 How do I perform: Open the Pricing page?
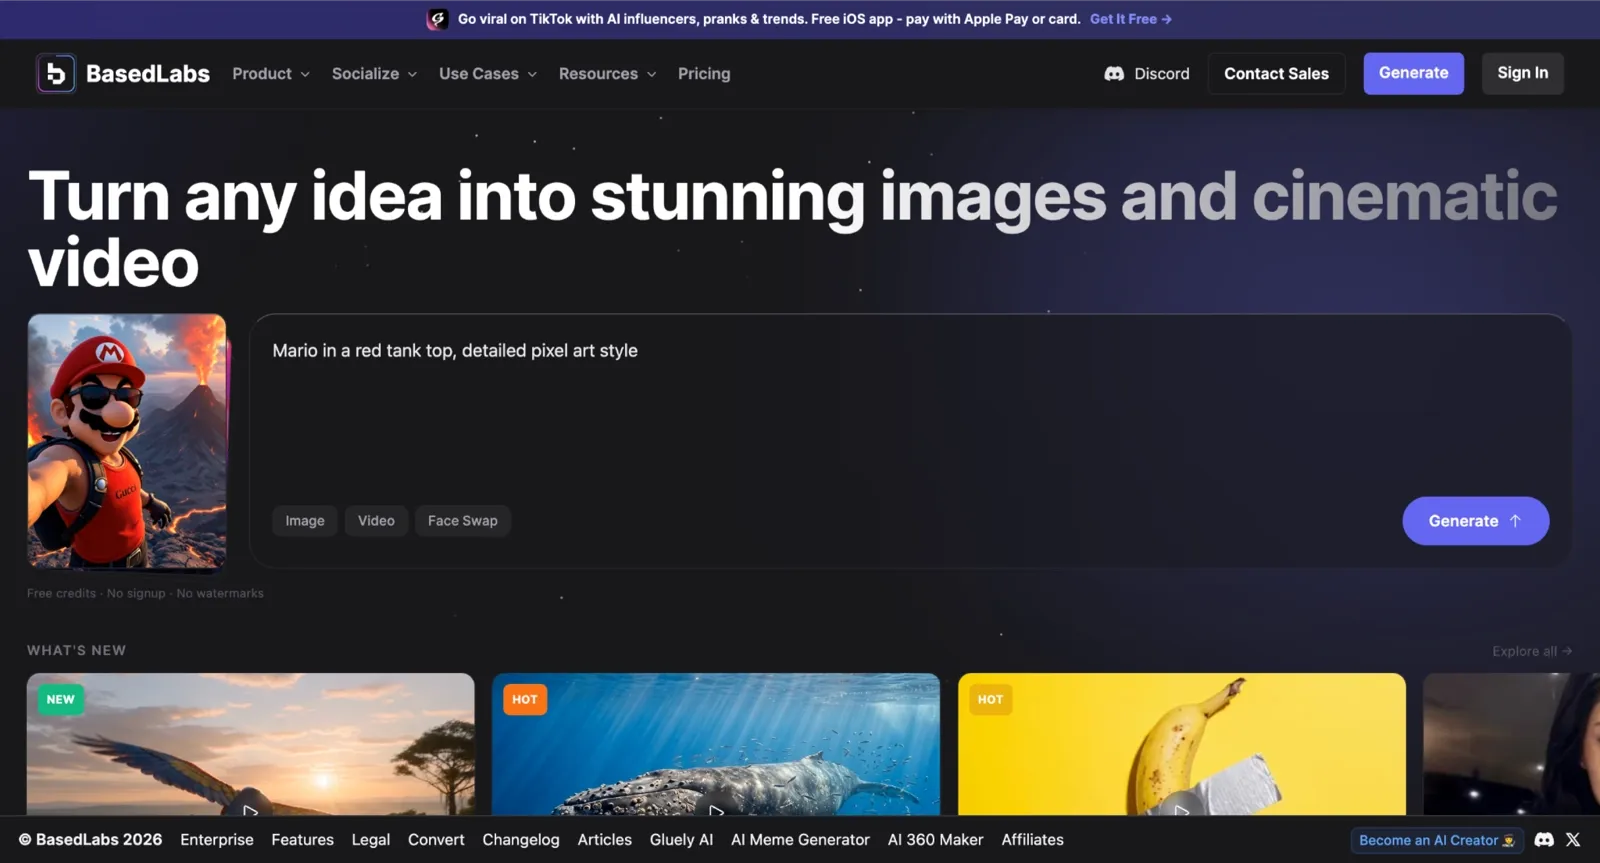coord(704,74)
